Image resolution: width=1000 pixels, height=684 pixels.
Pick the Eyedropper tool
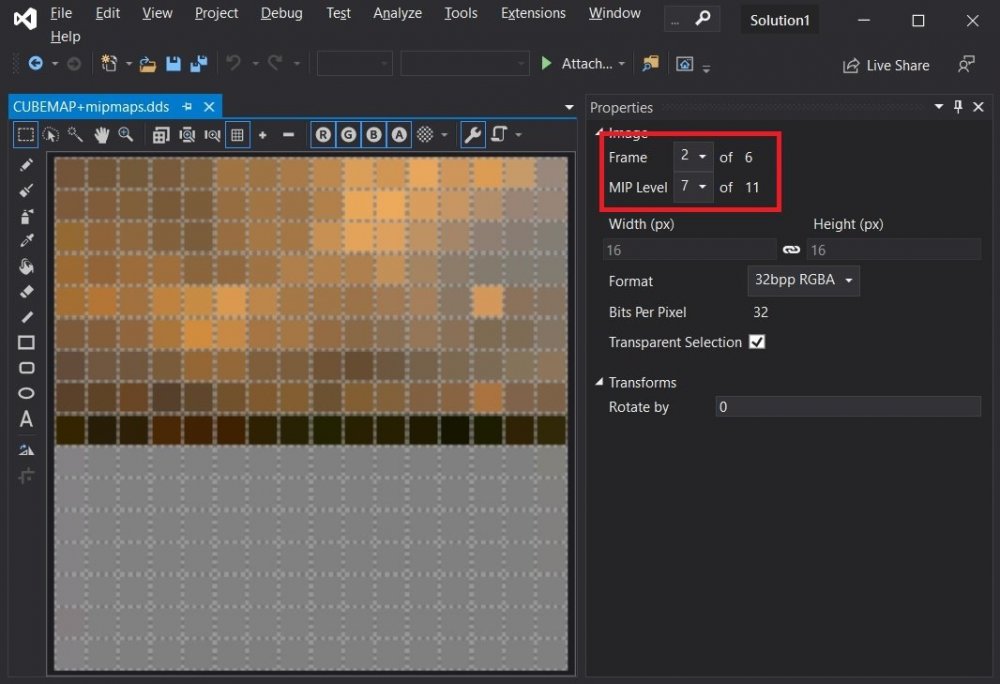click(27, 240)
